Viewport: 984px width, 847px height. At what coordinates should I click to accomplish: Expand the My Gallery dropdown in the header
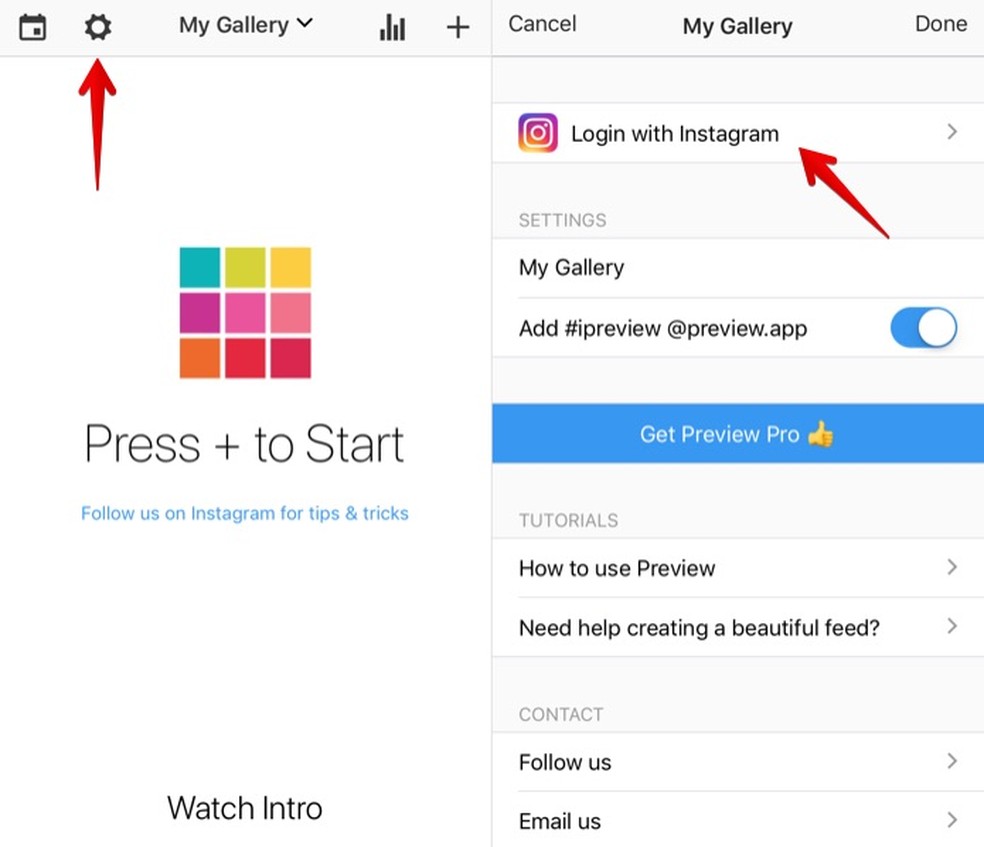245,25
